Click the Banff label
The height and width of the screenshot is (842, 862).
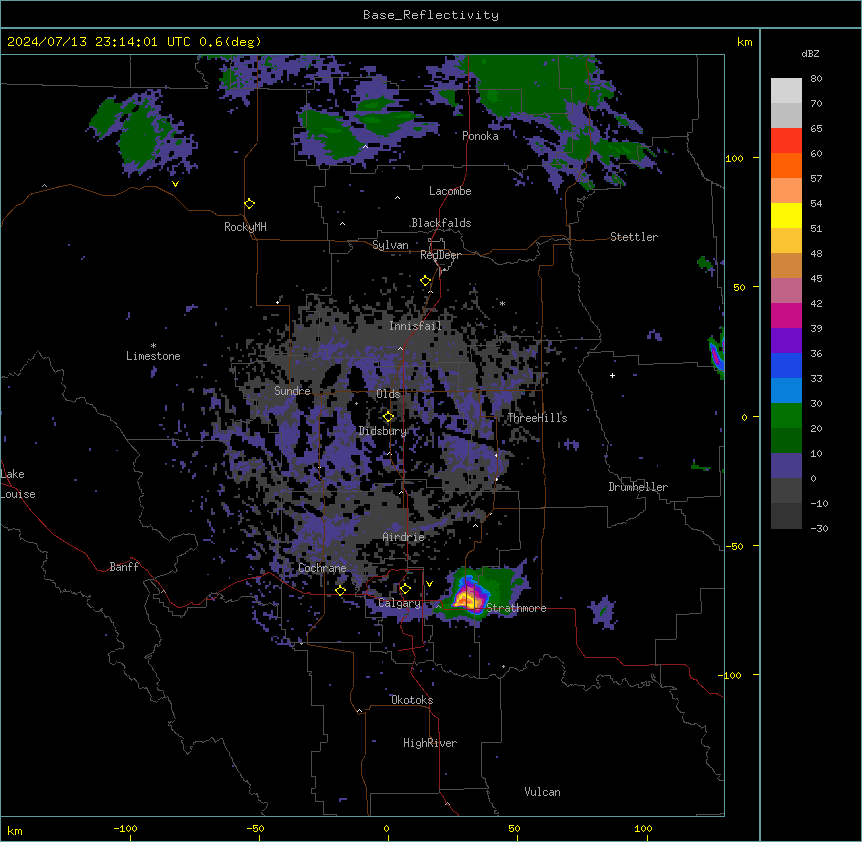click(124, 567)
